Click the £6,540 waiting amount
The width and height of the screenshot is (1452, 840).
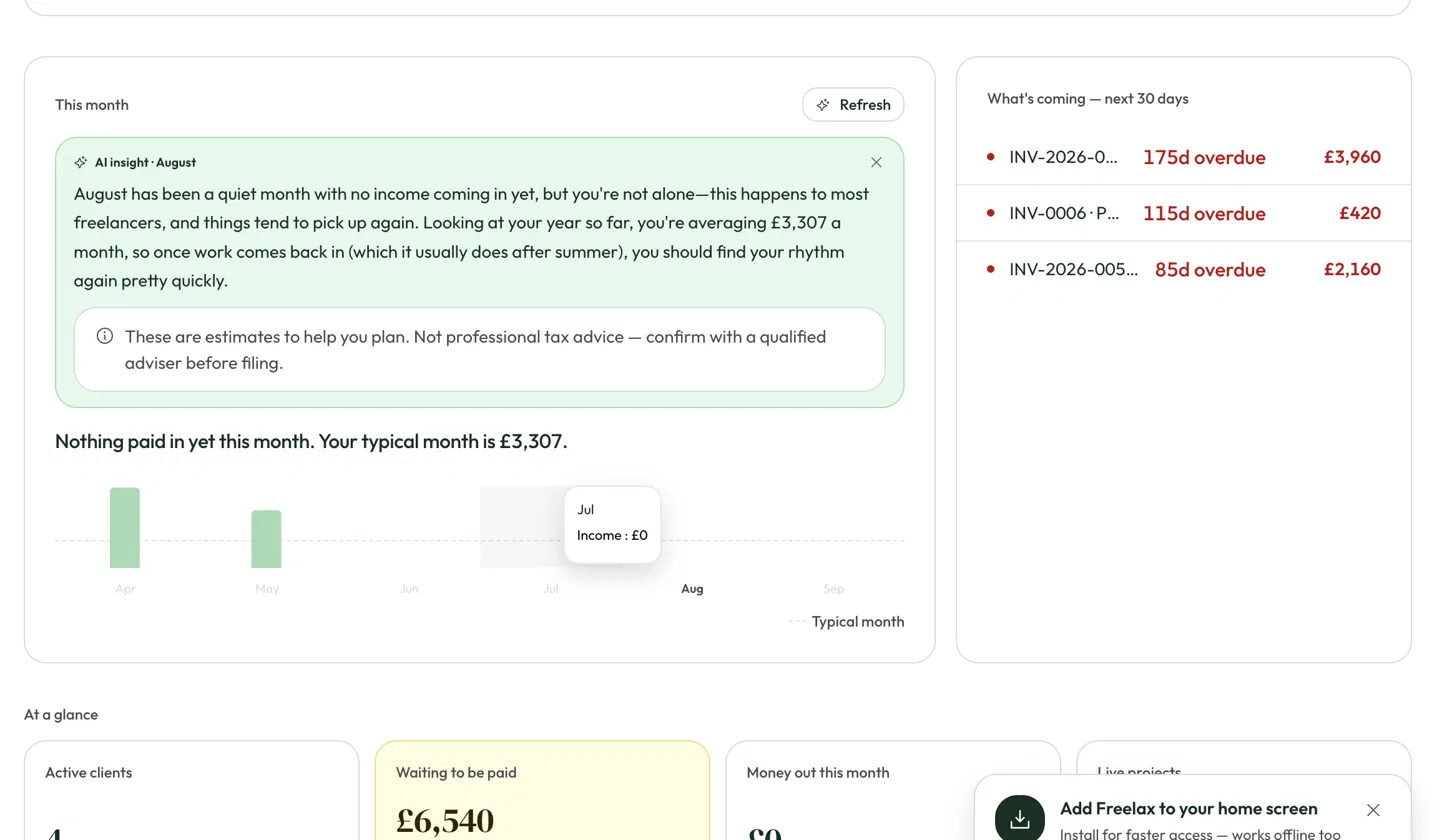point(445,821)
